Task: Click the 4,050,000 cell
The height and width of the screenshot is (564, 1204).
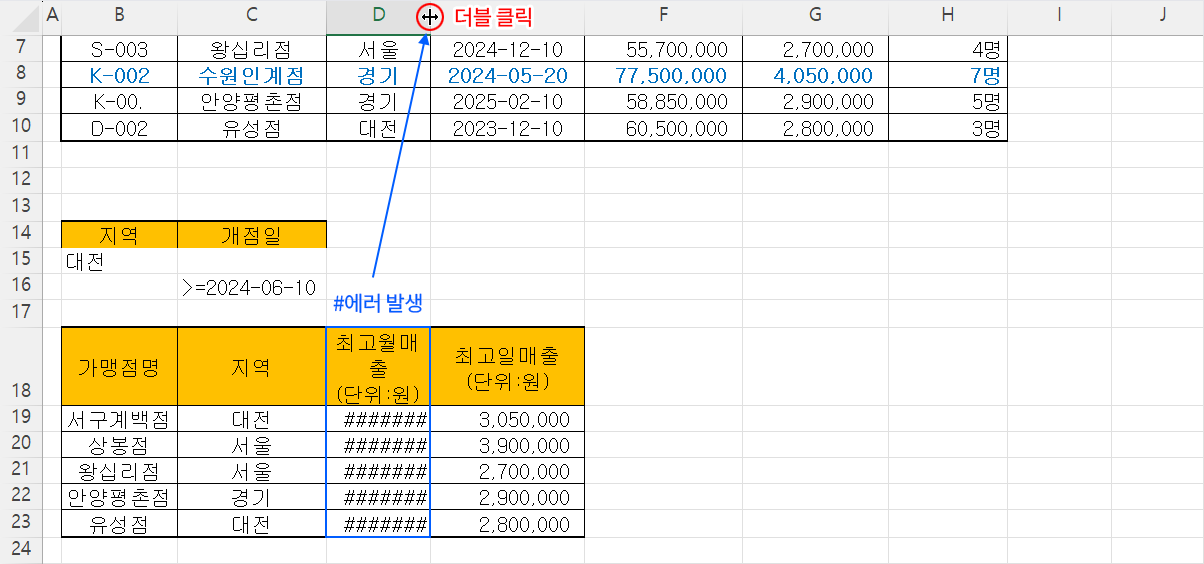Action: pos(816,75)
